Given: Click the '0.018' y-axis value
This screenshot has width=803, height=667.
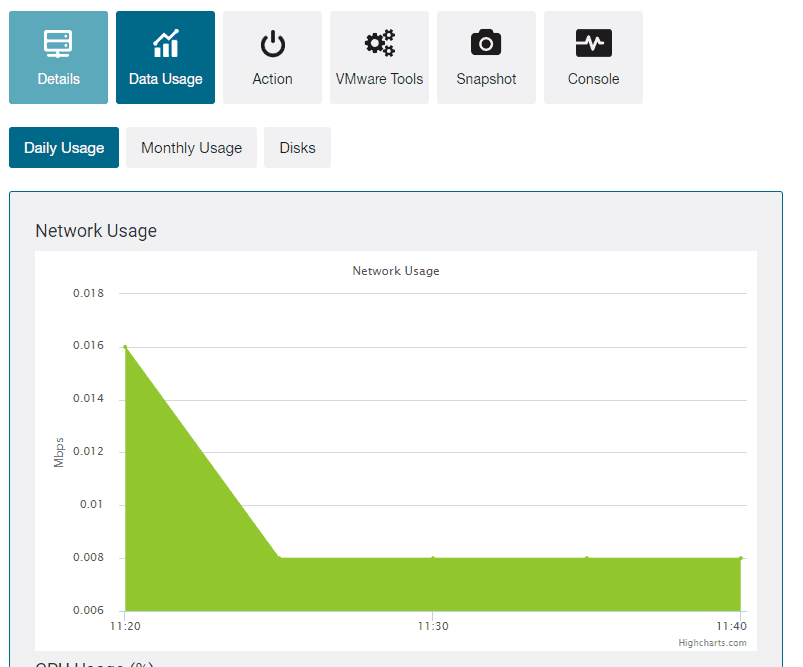Looking at the screenshot, I should coord(89,293).
